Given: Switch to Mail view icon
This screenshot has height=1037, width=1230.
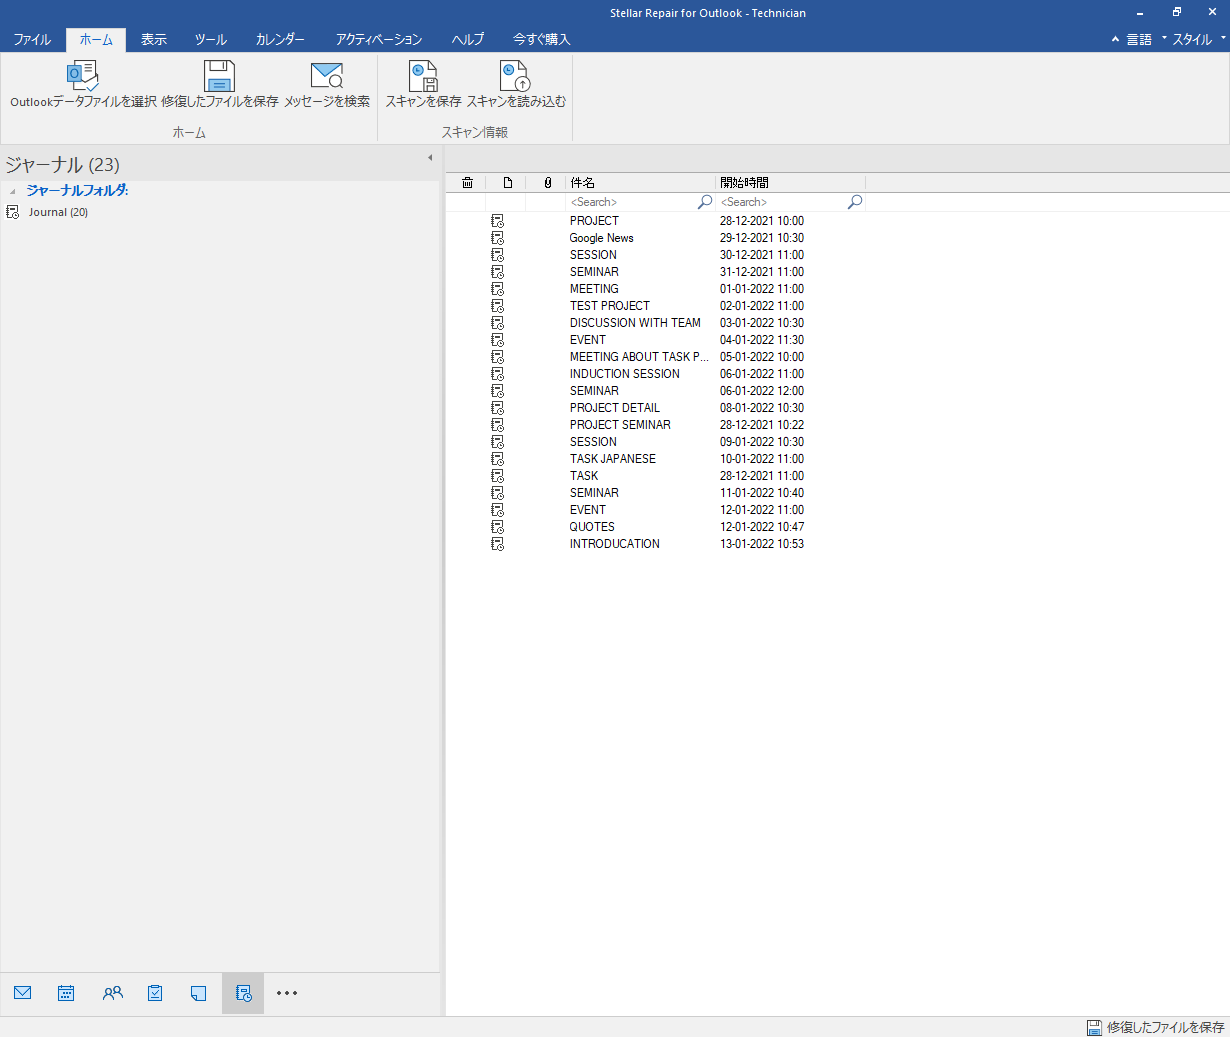Looking at the screenshot, I should tap(23, 993).
